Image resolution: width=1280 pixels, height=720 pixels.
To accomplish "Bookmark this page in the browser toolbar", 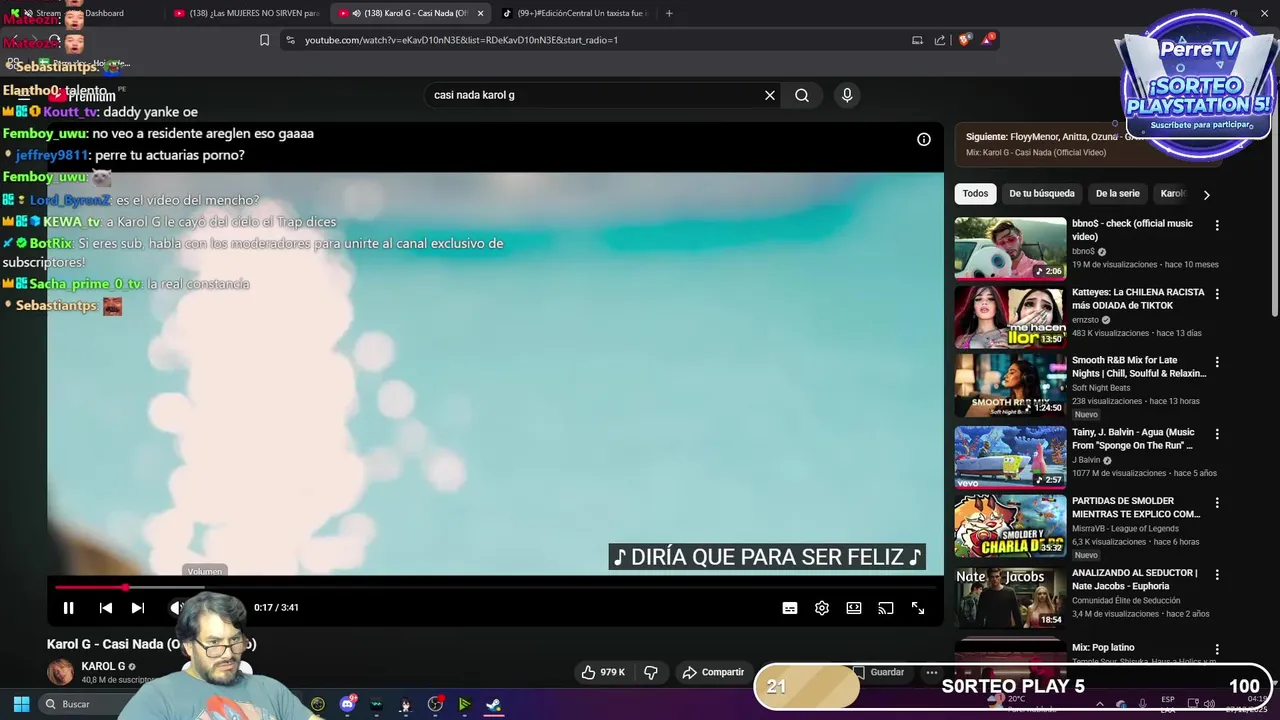I will [x=264, y=40].
